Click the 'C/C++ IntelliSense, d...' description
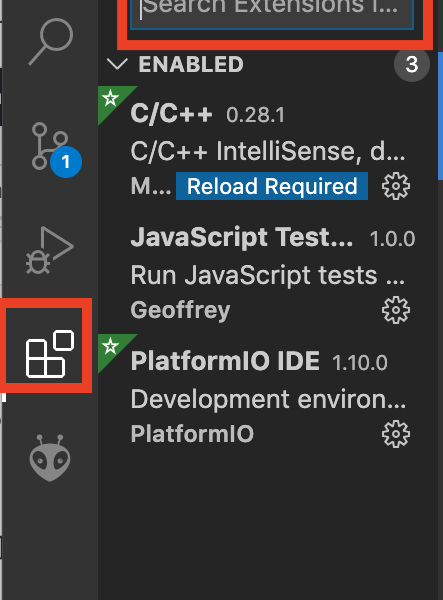 coord(268,151)
